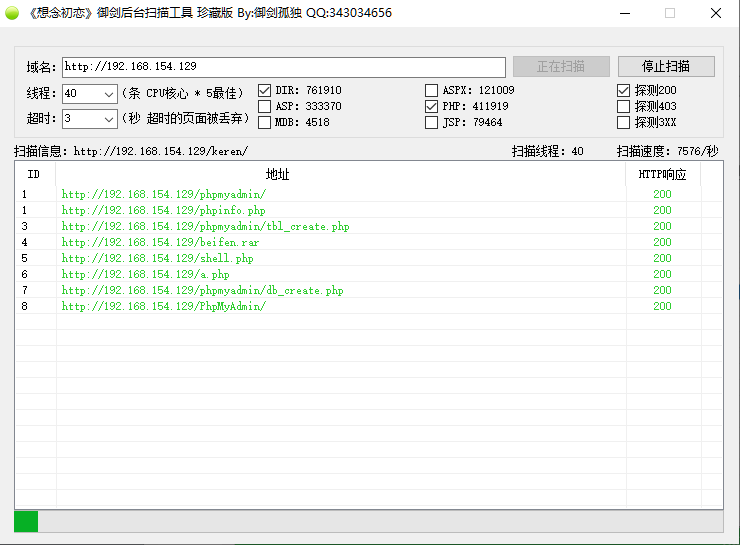Click the scan progress bar
This screenshot has width=740, height=545.
point(369,521)
